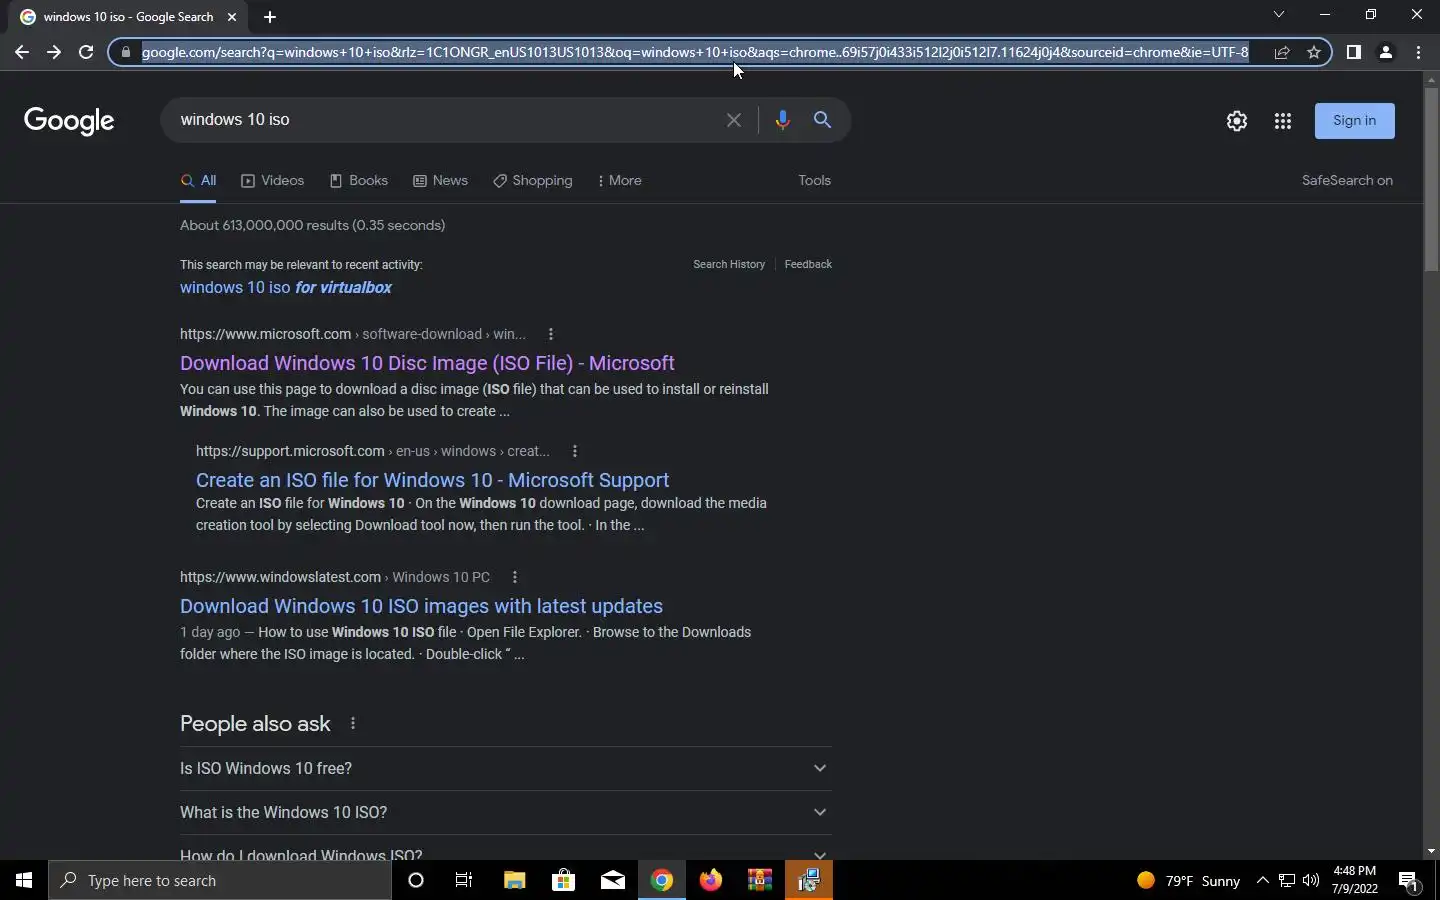The width and height of the screenshot is (1440, 900).
Task: Open the tab search dropdown arrow
Action: (1278, 14)
